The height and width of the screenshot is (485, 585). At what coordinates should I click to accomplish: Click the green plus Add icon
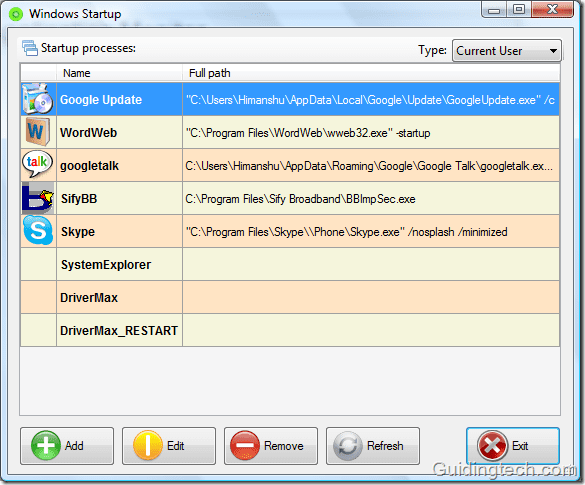click(x=46, y=446)
